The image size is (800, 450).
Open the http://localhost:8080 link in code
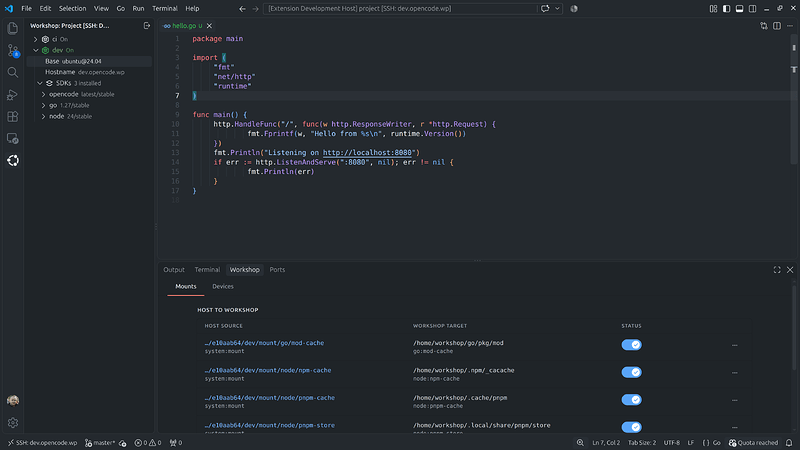[367, 153]
